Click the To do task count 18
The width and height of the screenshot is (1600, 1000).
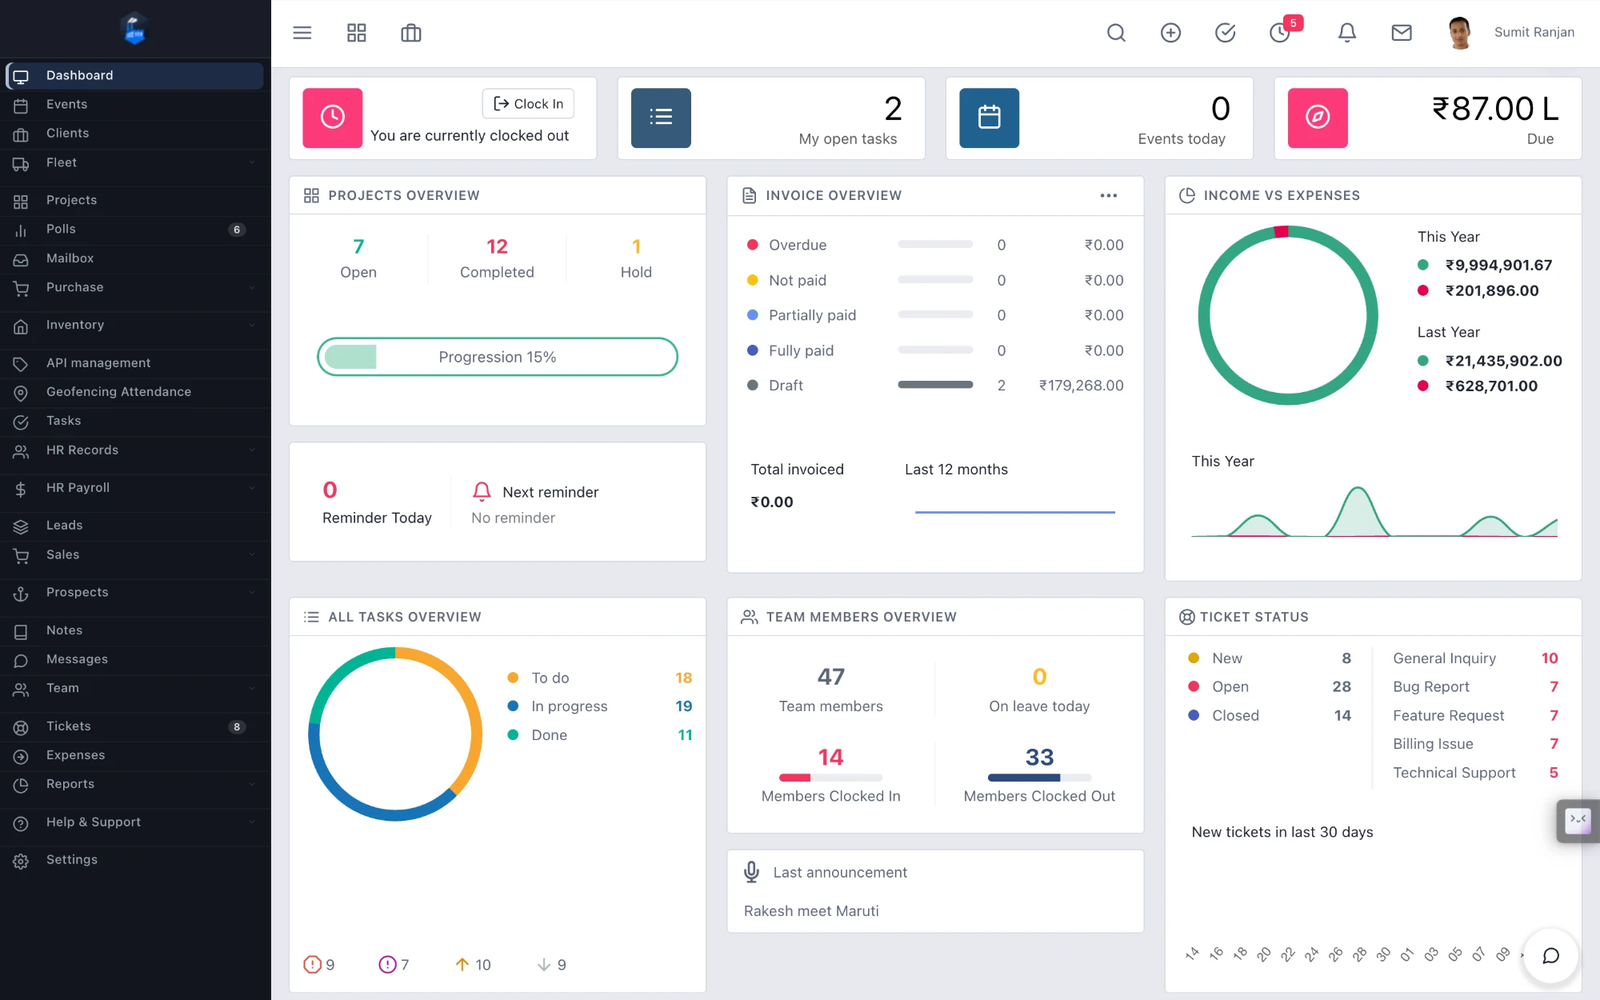tap(684, 678)
